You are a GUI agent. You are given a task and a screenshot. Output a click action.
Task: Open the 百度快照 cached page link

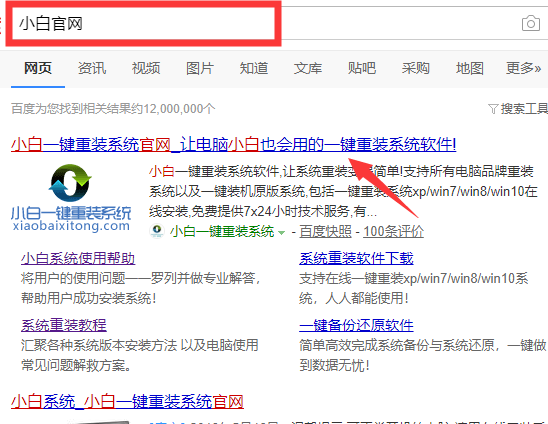tap(325, 231)
